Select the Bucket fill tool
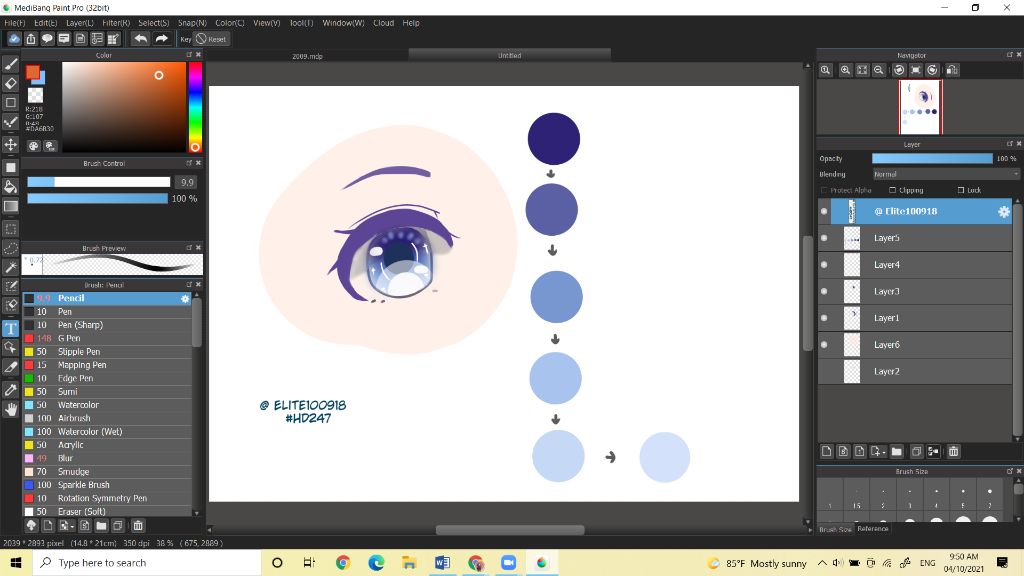This screenshot has height=576, width=1024. (x=11, y=186)
